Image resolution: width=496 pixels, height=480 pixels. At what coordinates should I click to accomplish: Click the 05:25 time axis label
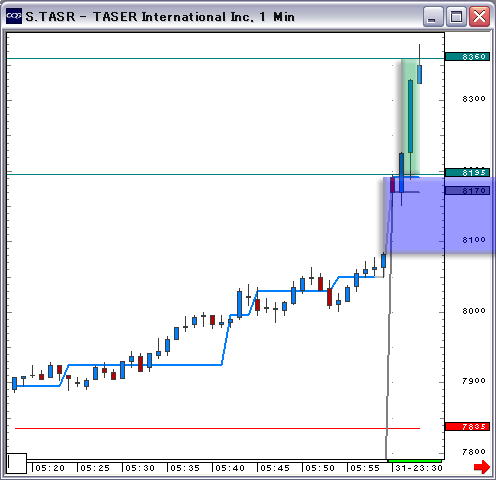[x=95, y=468]
